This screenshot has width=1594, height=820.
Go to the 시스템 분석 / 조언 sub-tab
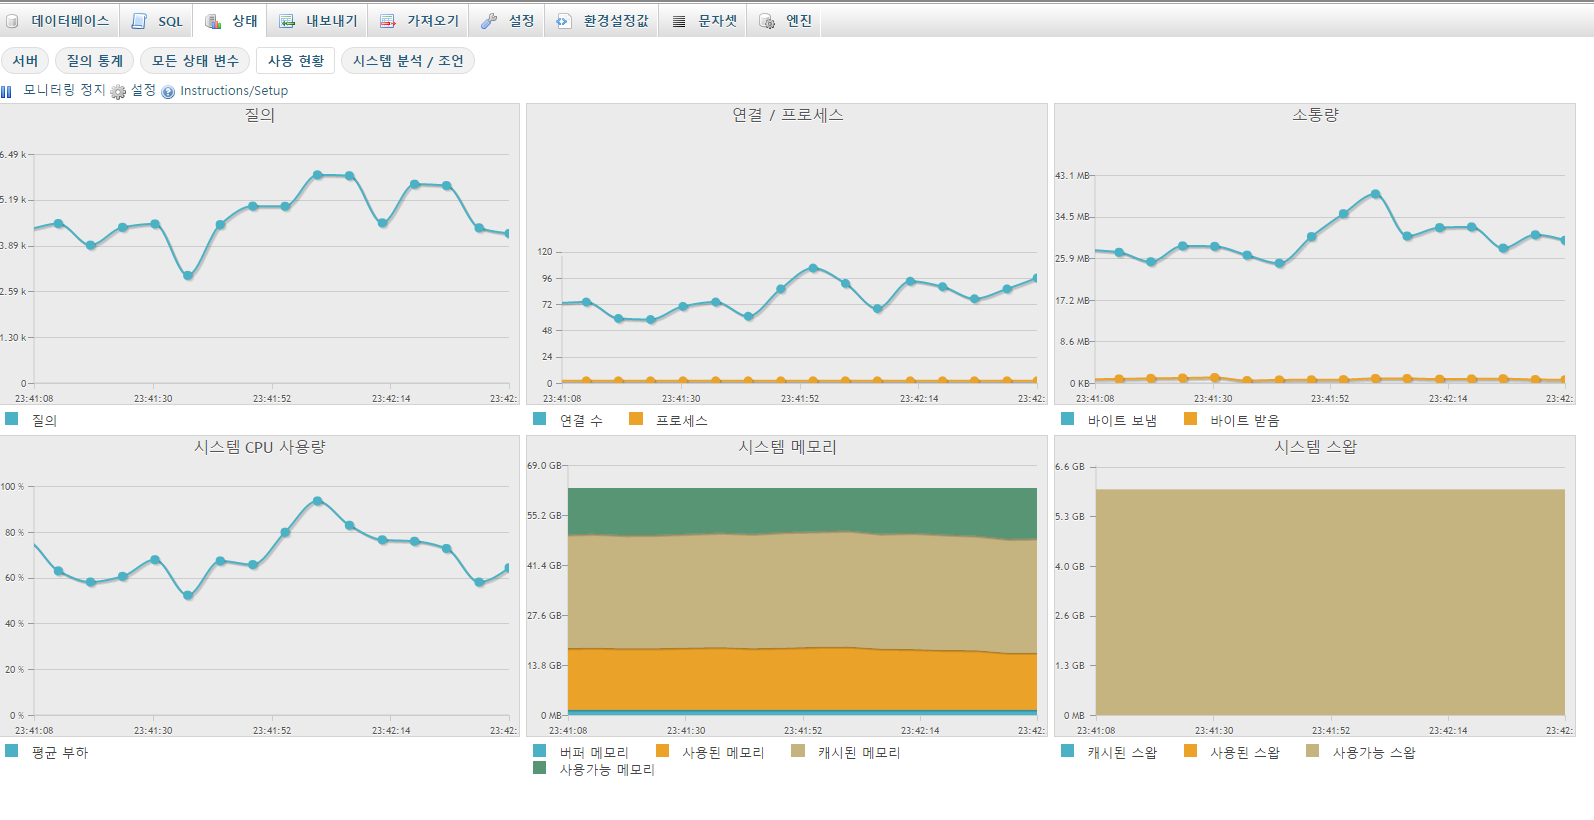click(408, 61)
